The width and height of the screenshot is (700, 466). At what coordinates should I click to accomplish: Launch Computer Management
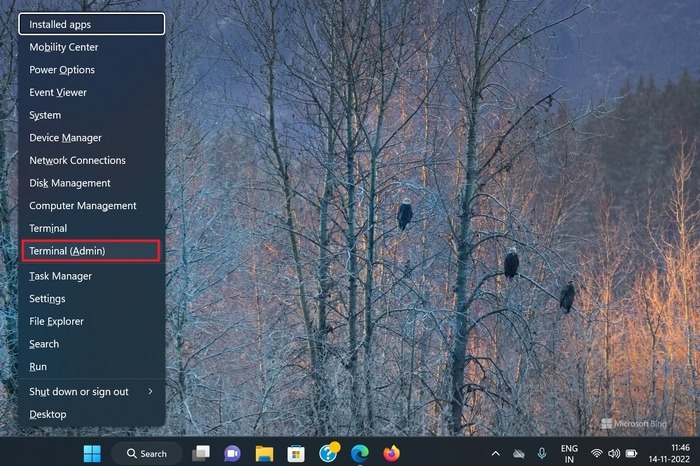(x=92, y=206)
